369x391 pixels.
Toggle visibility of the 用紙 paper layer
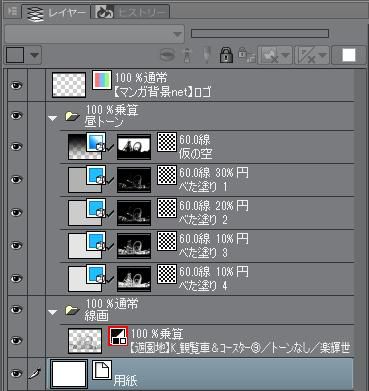click(16, 373)
